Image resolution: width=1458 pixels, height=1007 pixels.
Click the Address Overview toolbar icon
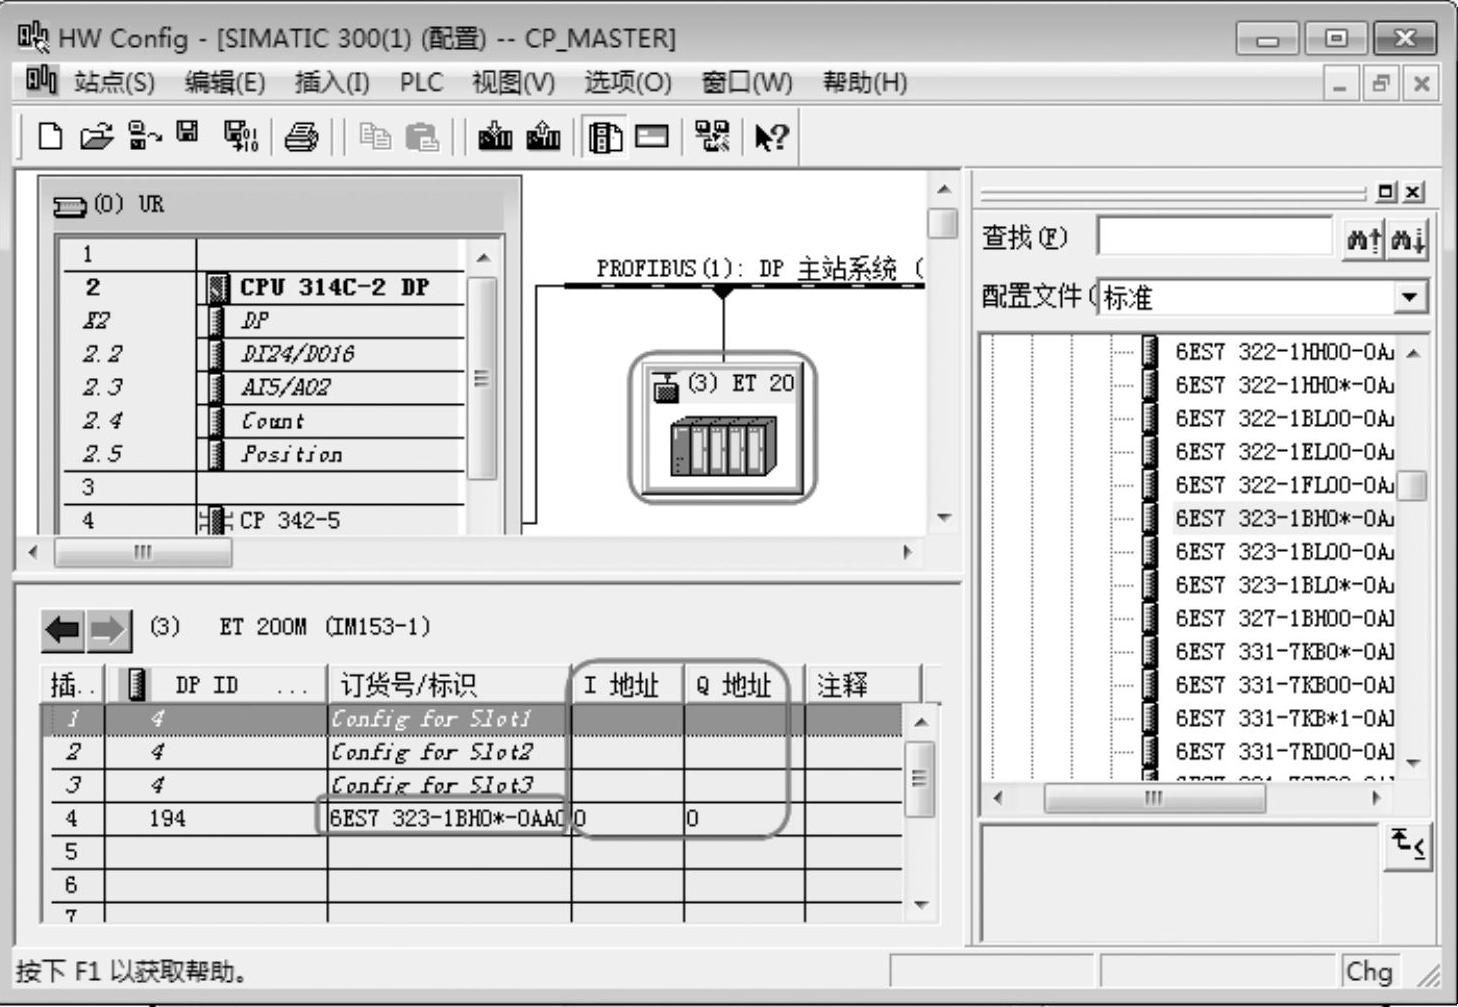[x=652, y=135]
